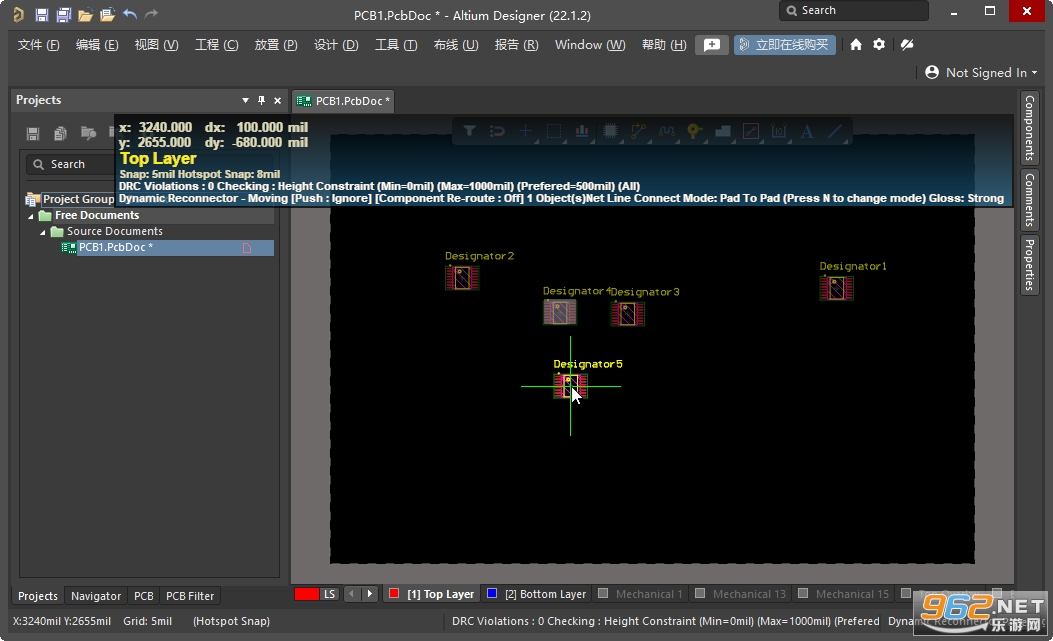Viewport: 1053px width, 641px height.
Task: Open the Properties side panel
Action: tap(1029, 265)
